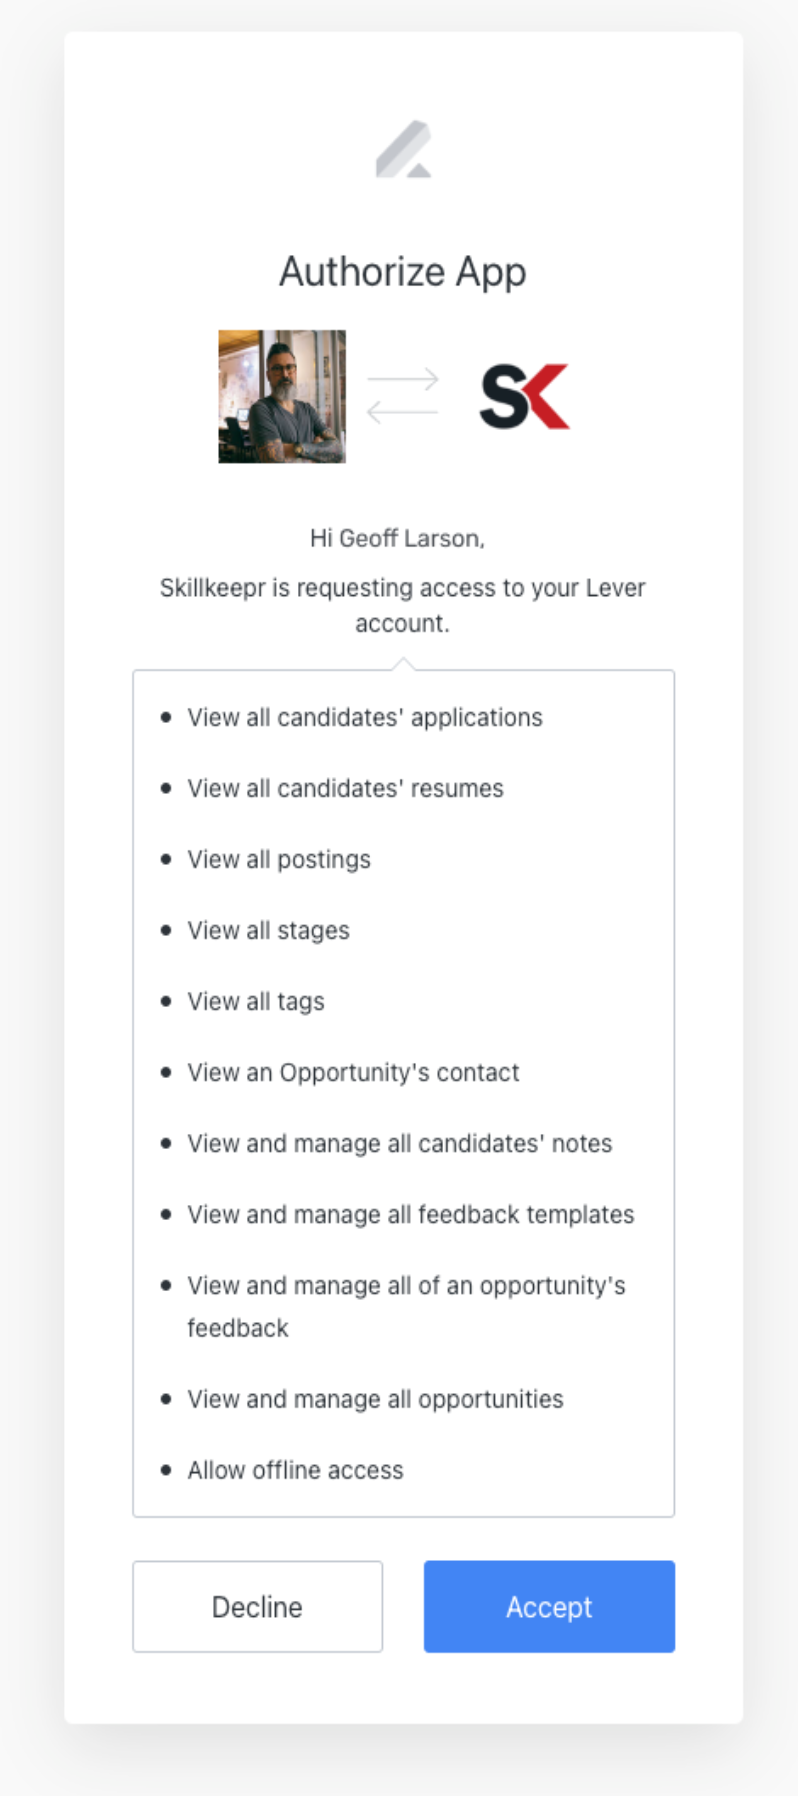
Task: Click the Skillkeepr access request message
Action: coord(402,605)
